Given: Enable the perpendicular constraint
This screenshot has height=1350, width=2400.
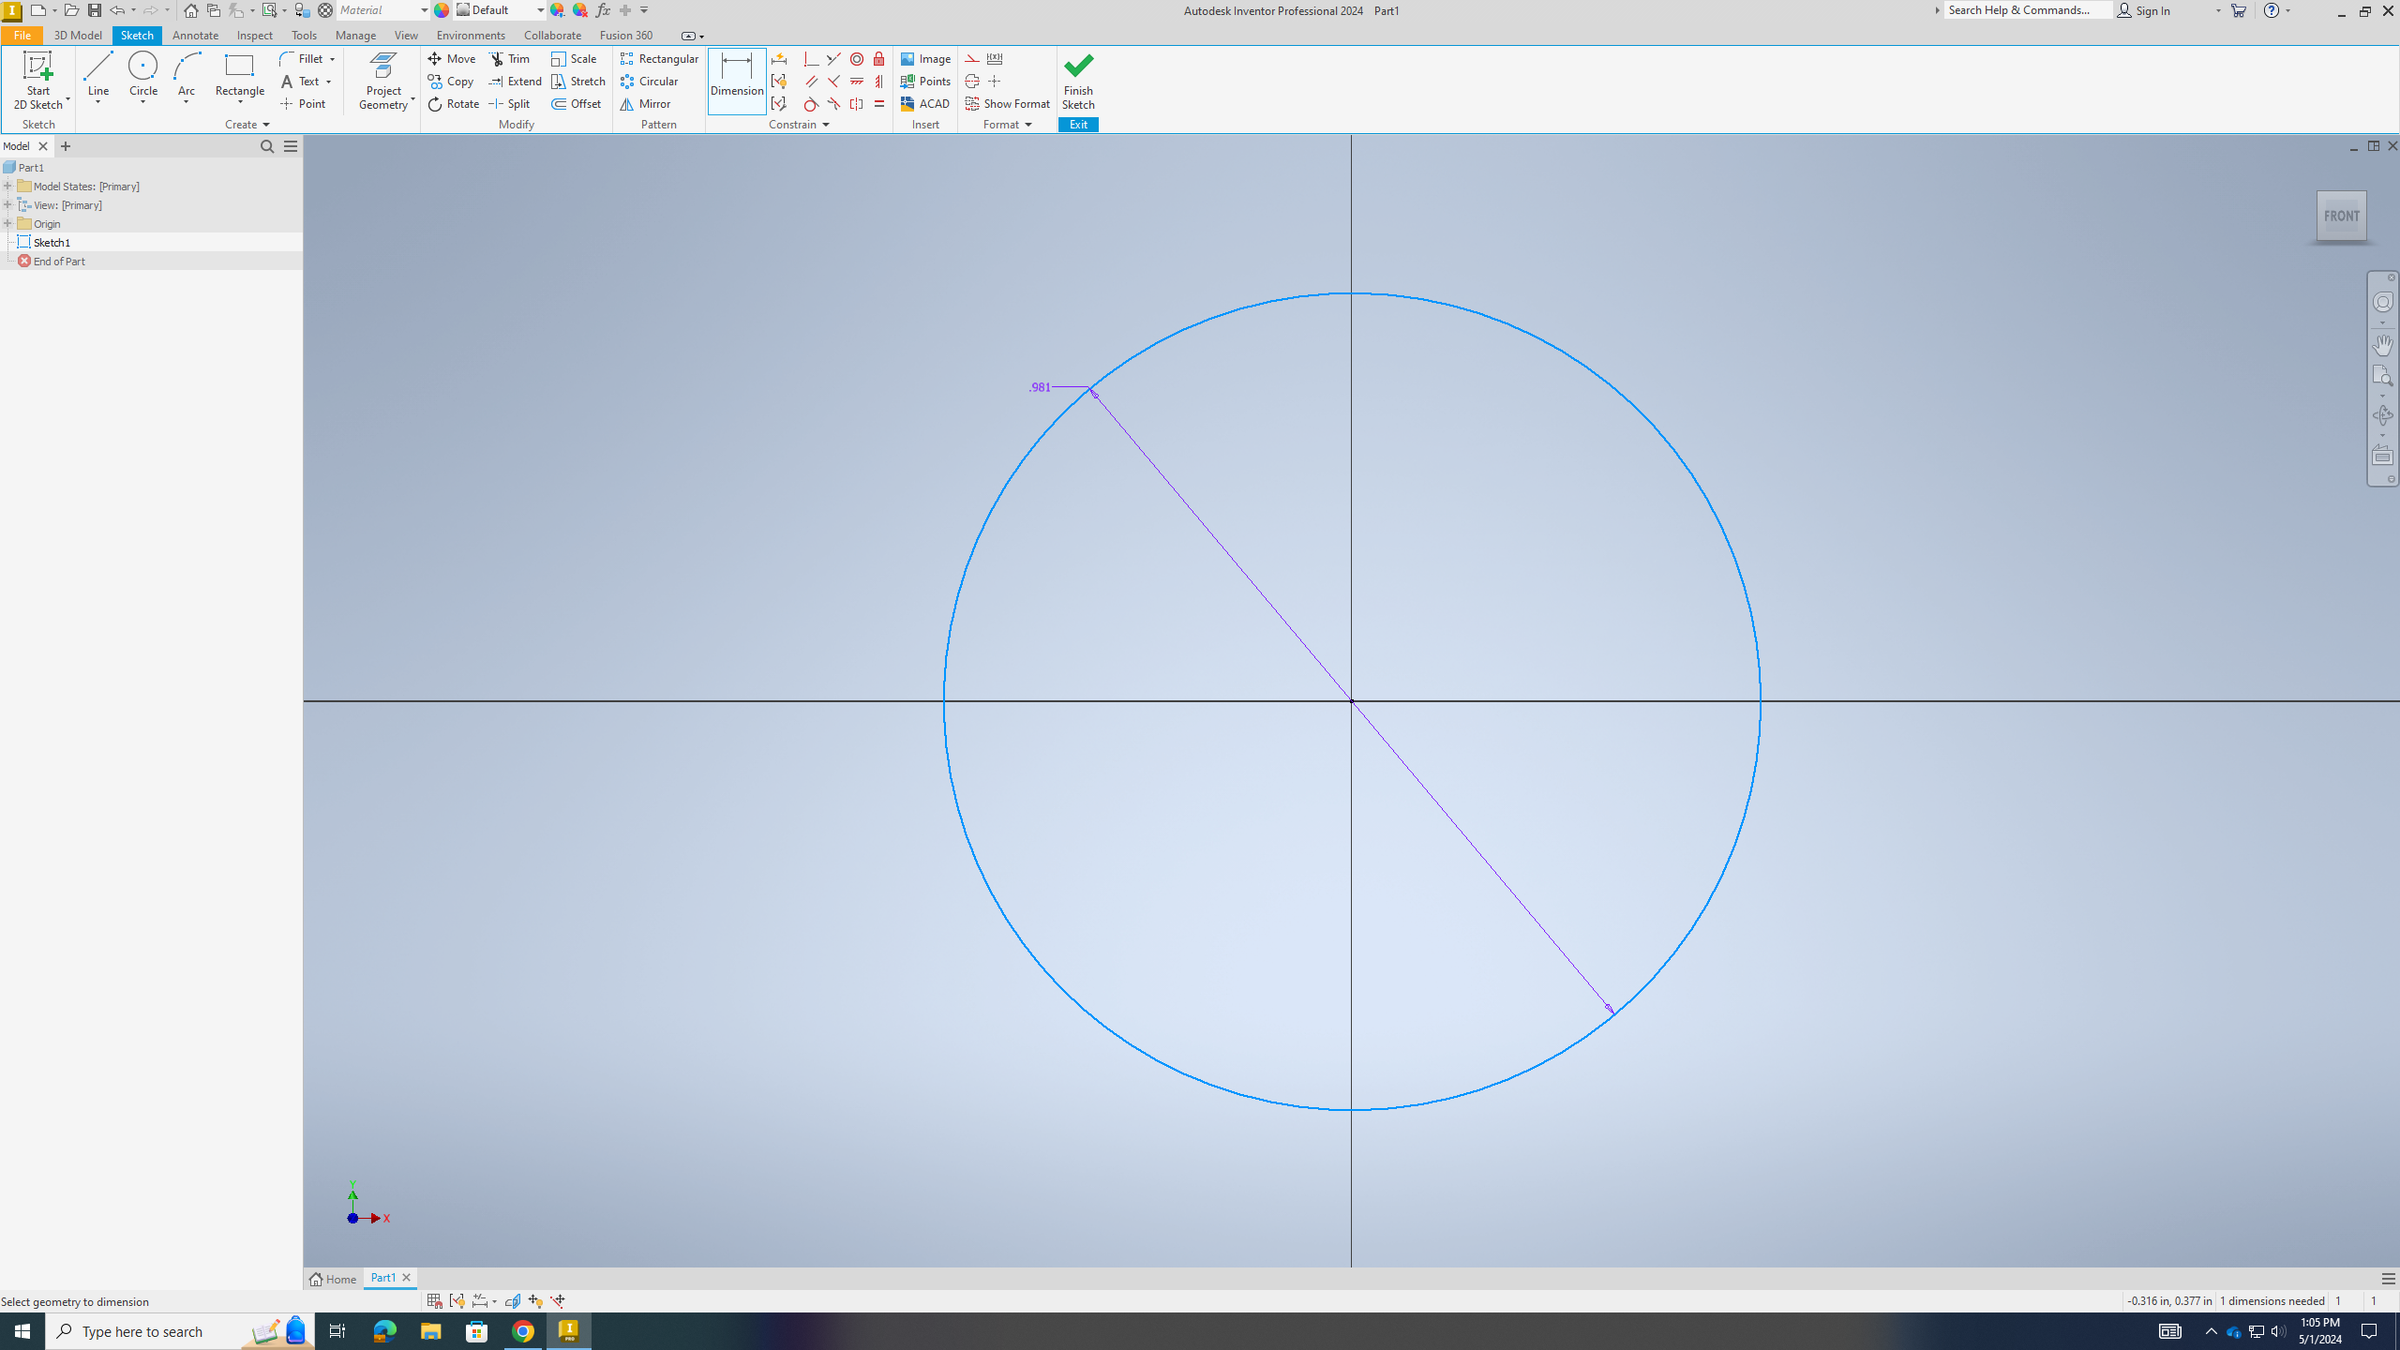Looking at the screenshot, I should coord(811,59).
